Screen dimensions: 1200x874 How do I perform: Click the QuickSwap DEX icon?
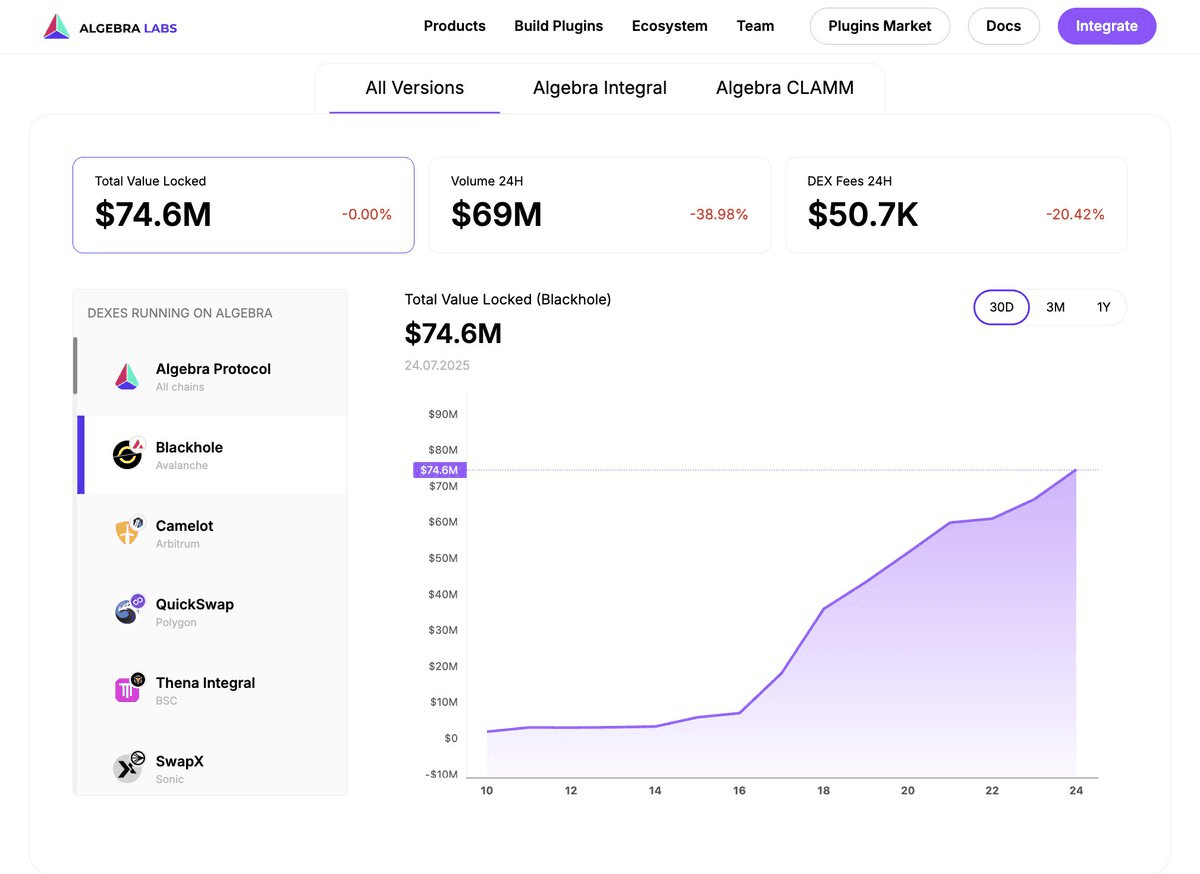128,611
